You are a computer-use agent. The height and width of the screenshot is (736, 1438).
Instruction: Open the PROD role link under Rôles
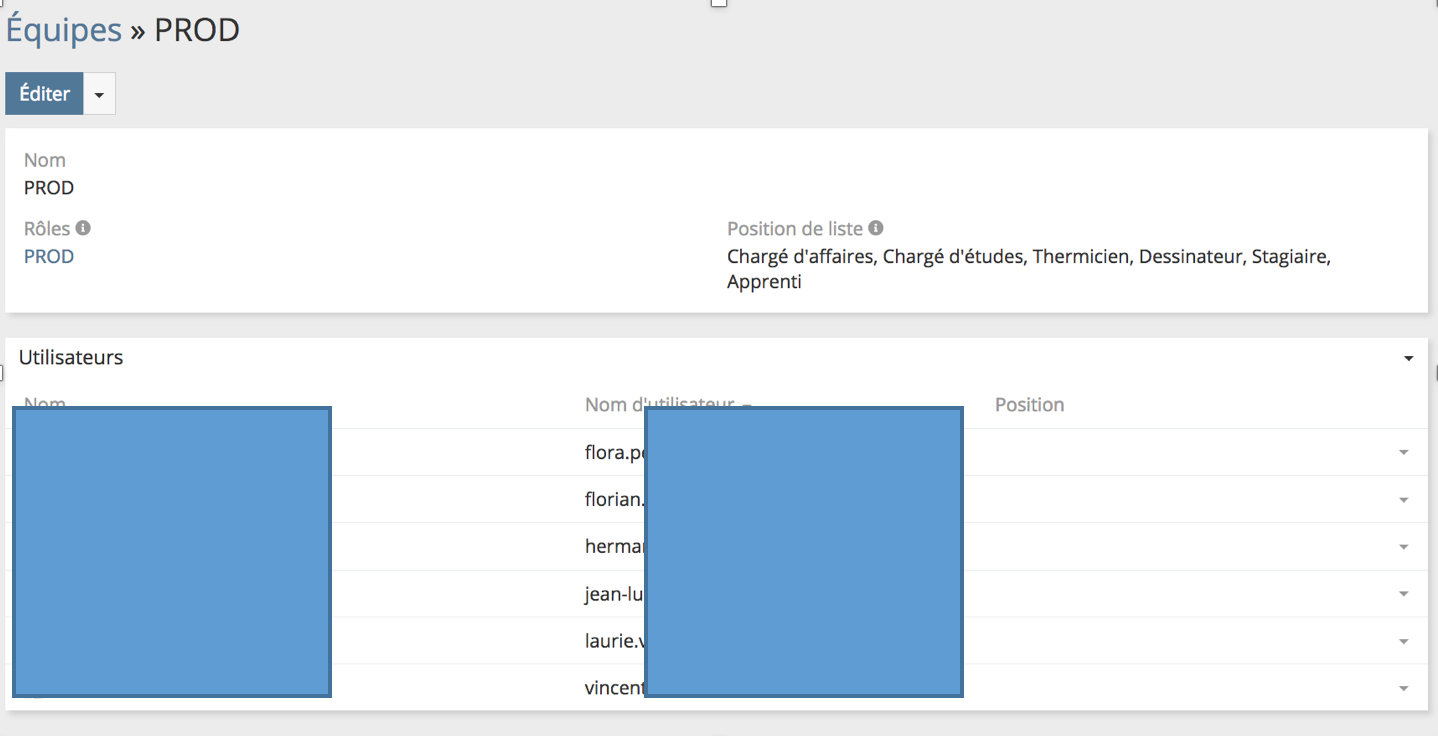coord(49,256)
